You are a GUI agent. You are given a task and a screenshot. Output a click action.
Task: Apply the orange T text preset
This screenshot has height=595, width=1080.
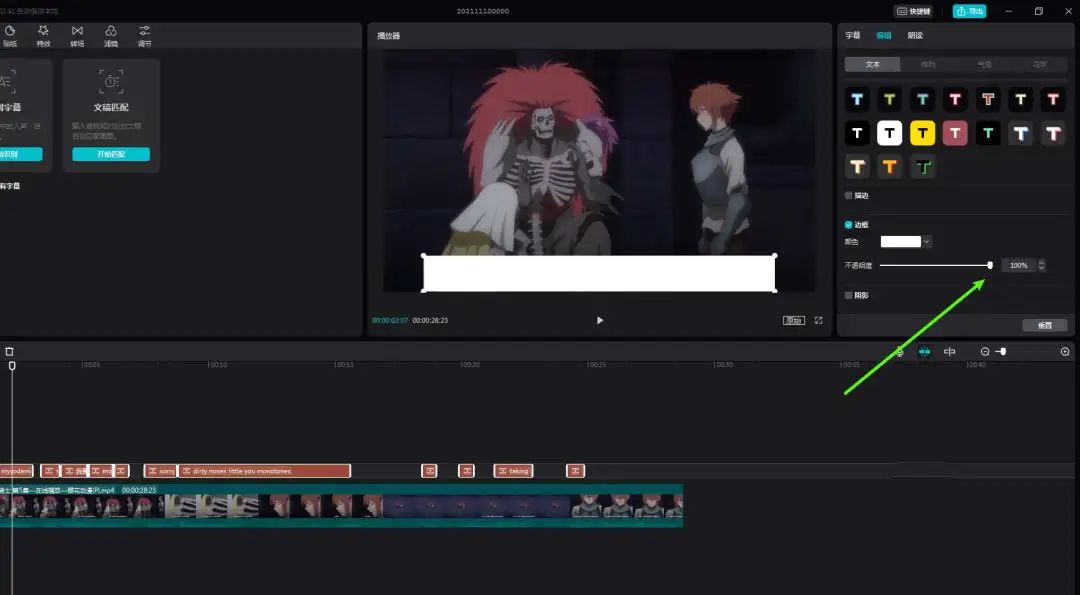pos(890,166)
